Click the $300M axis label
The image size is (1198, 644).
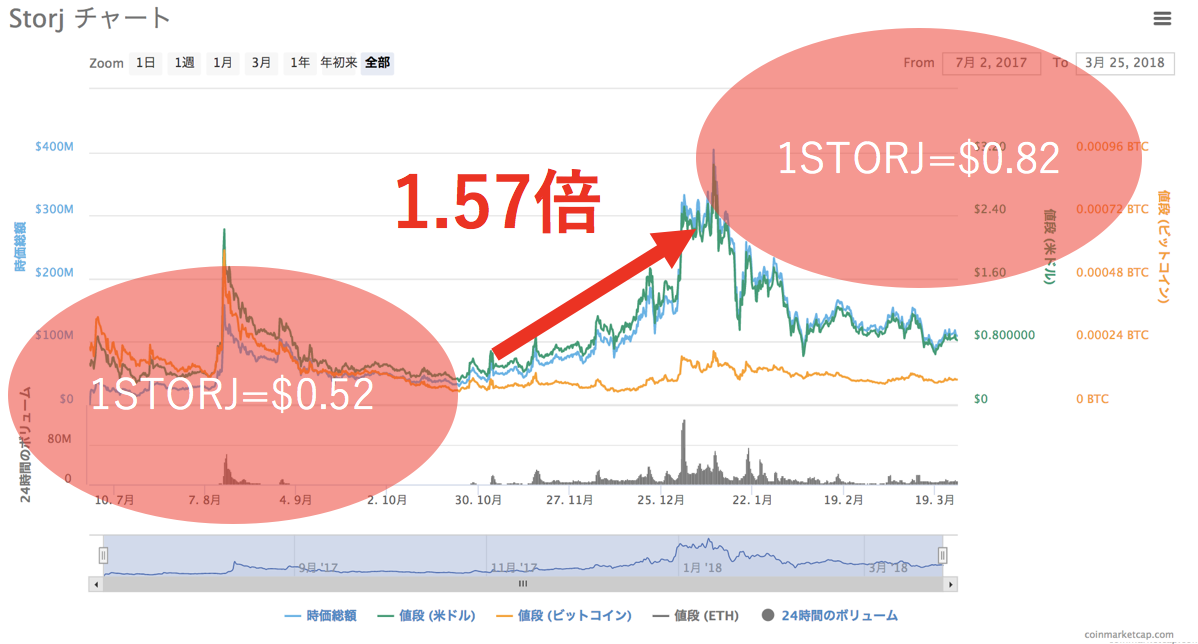pos(54,209)
